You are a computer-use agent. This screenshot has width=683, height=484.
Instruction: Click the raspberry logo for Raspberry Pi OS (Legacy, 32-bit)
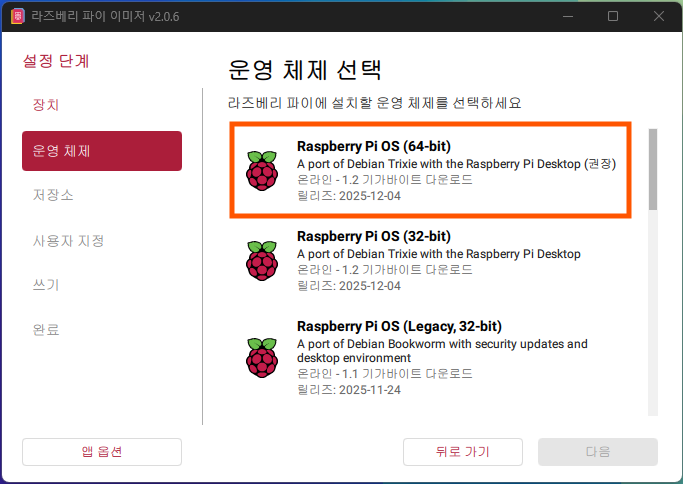[x=262, y=358]
